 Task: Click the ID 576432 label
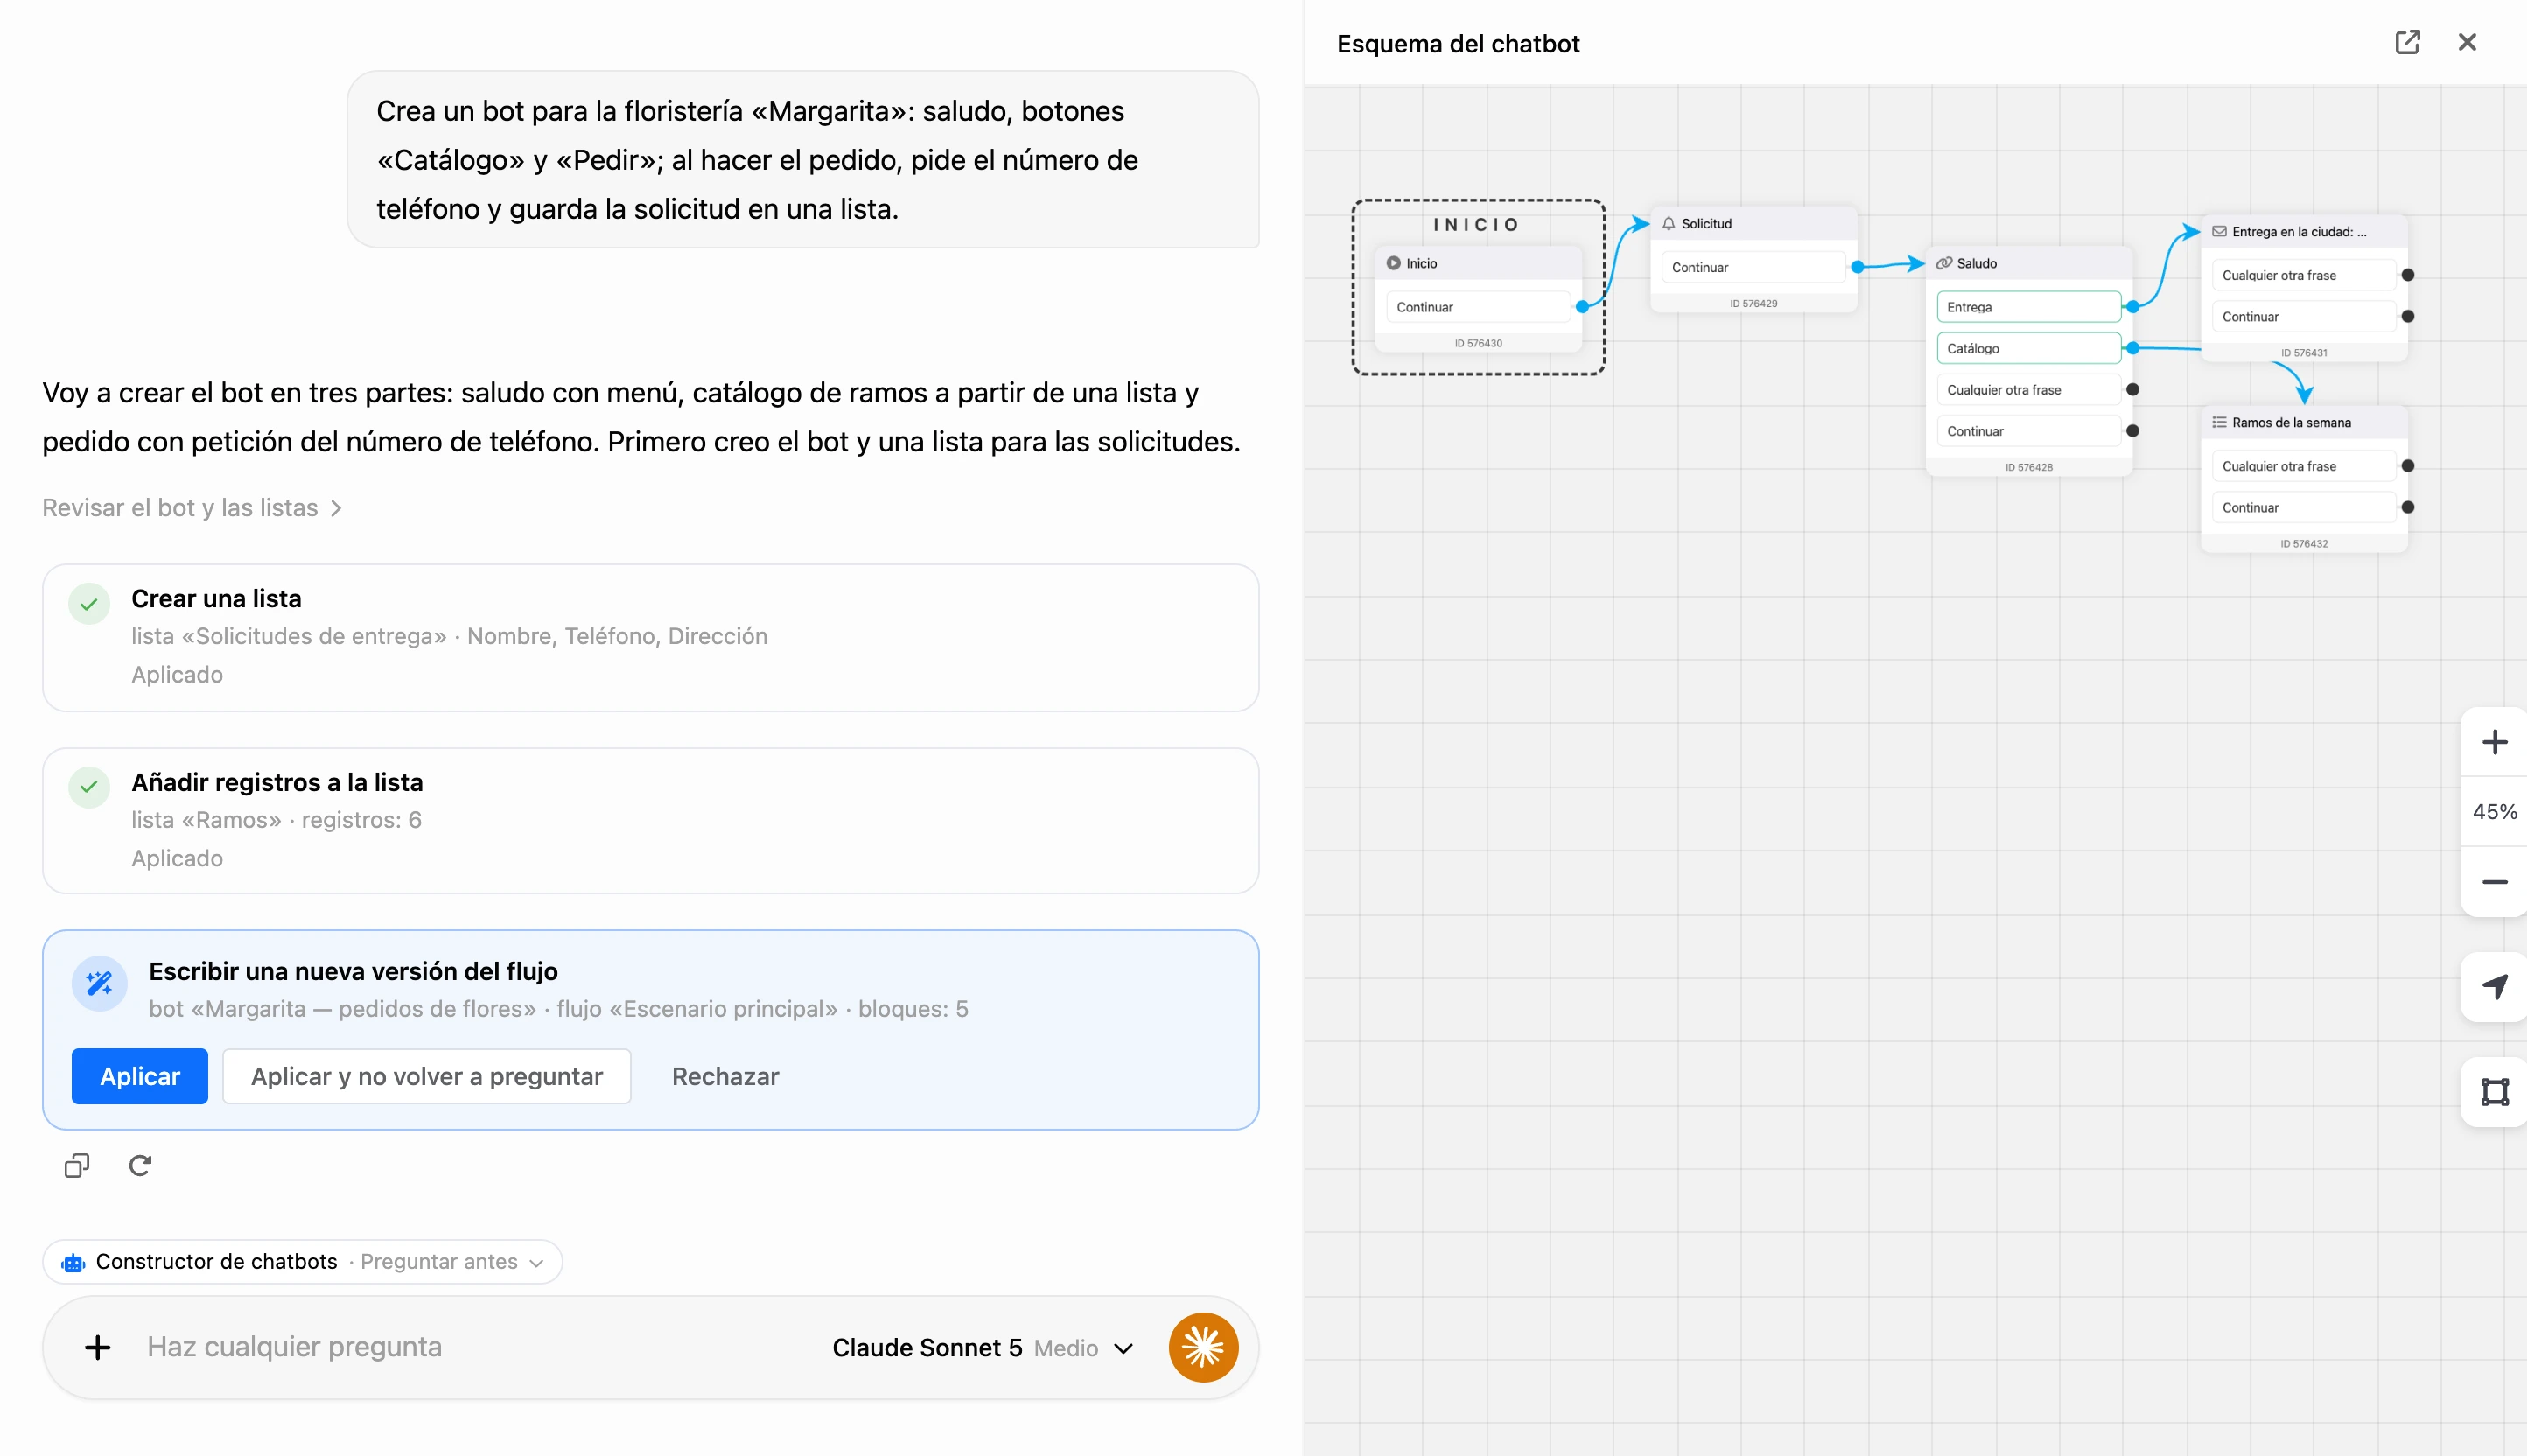pos(2303,544)
